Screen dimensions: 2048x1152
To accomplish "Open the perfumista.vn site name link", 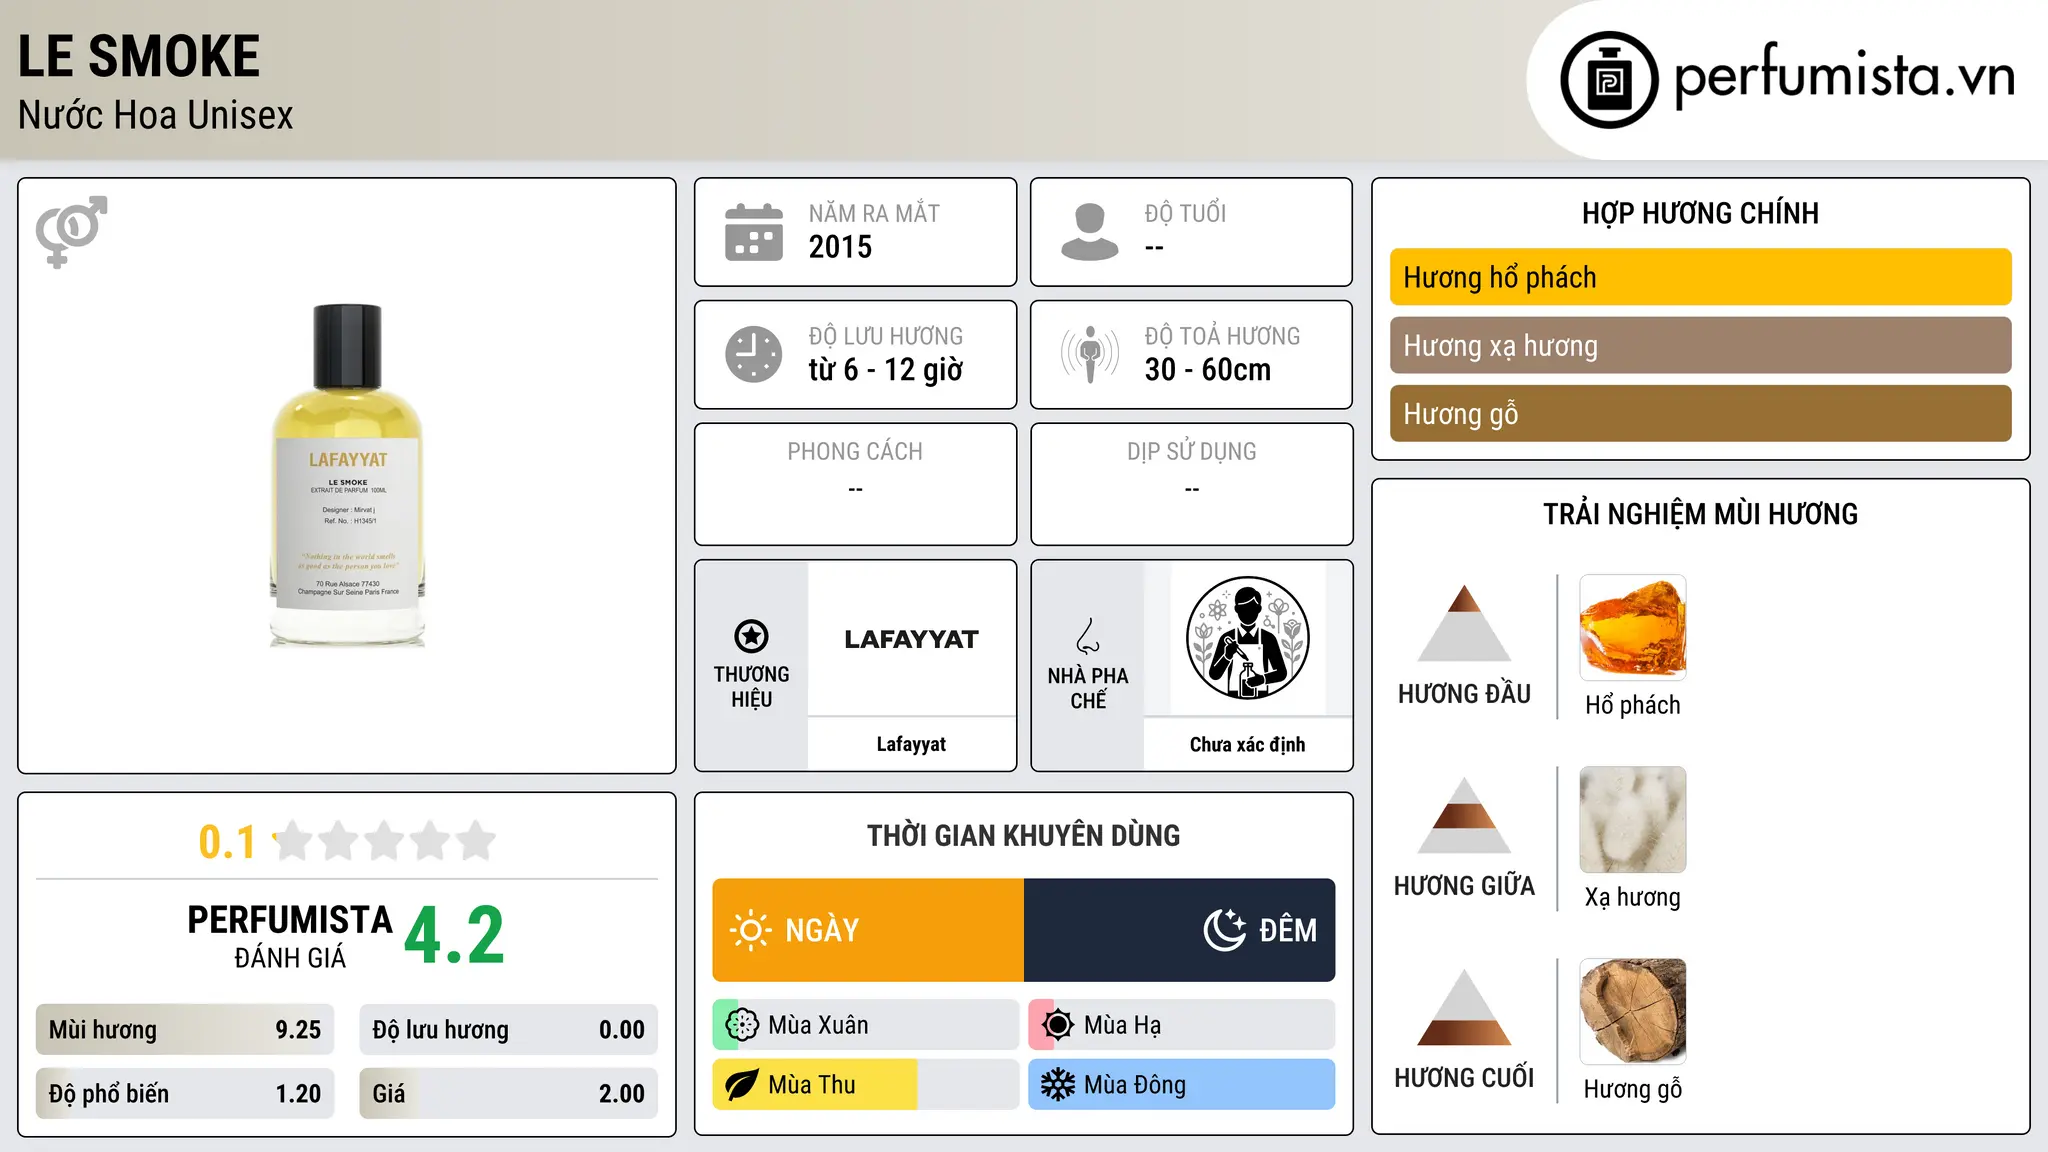I will tap(1844, 76).
